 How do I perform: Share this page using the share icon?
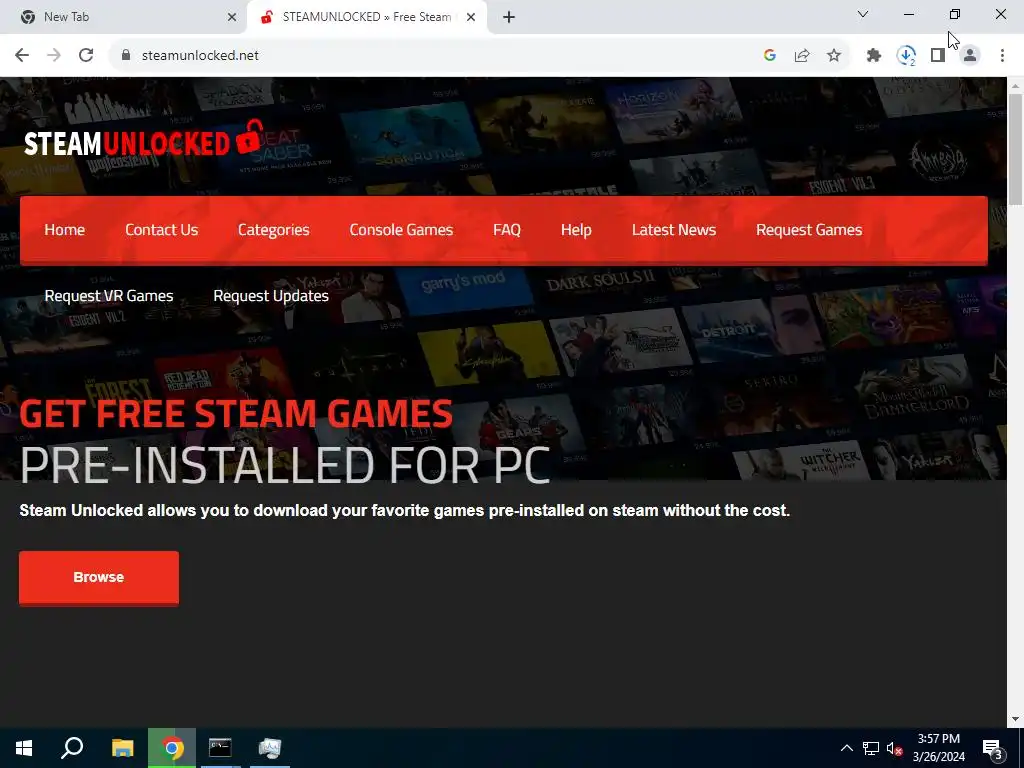coord(802,56)
